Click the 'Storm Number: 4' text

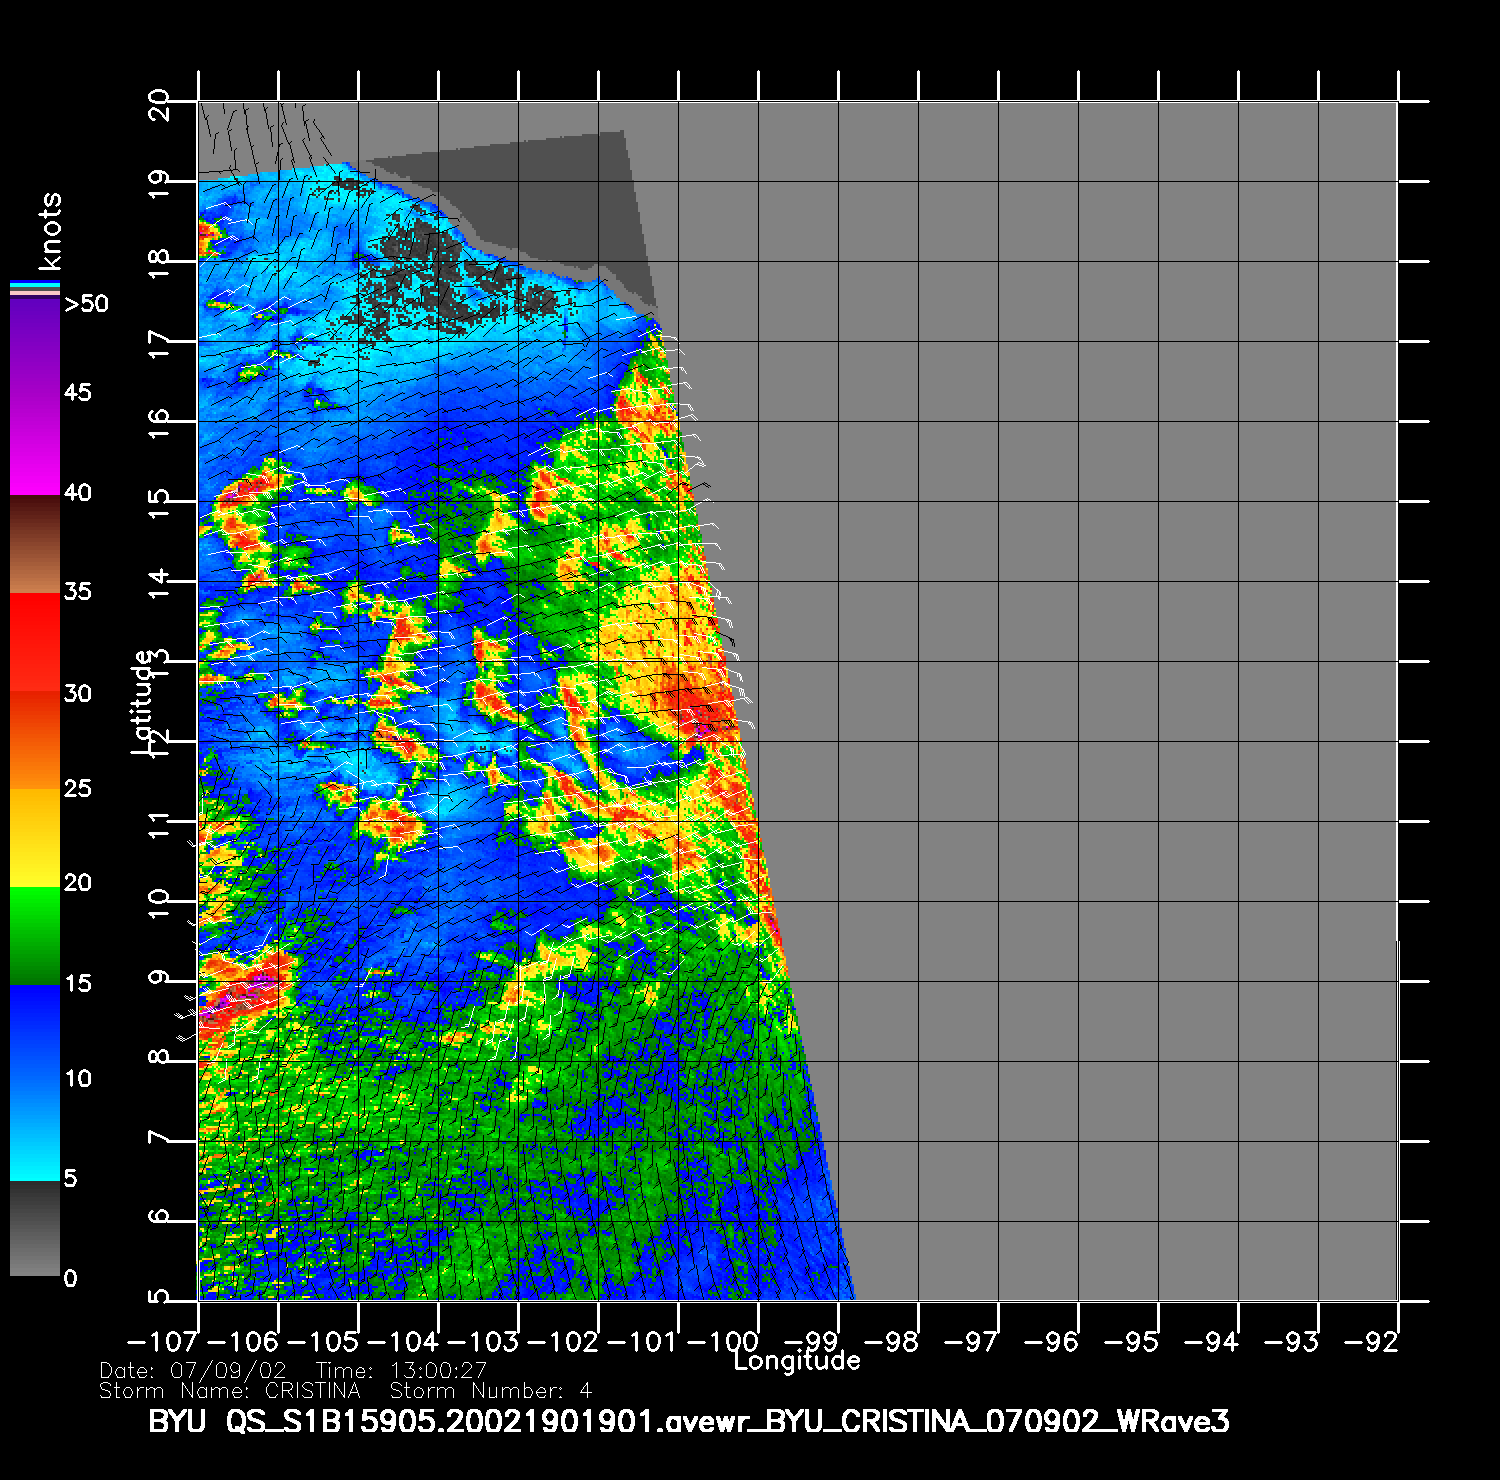coord(490,1391)
